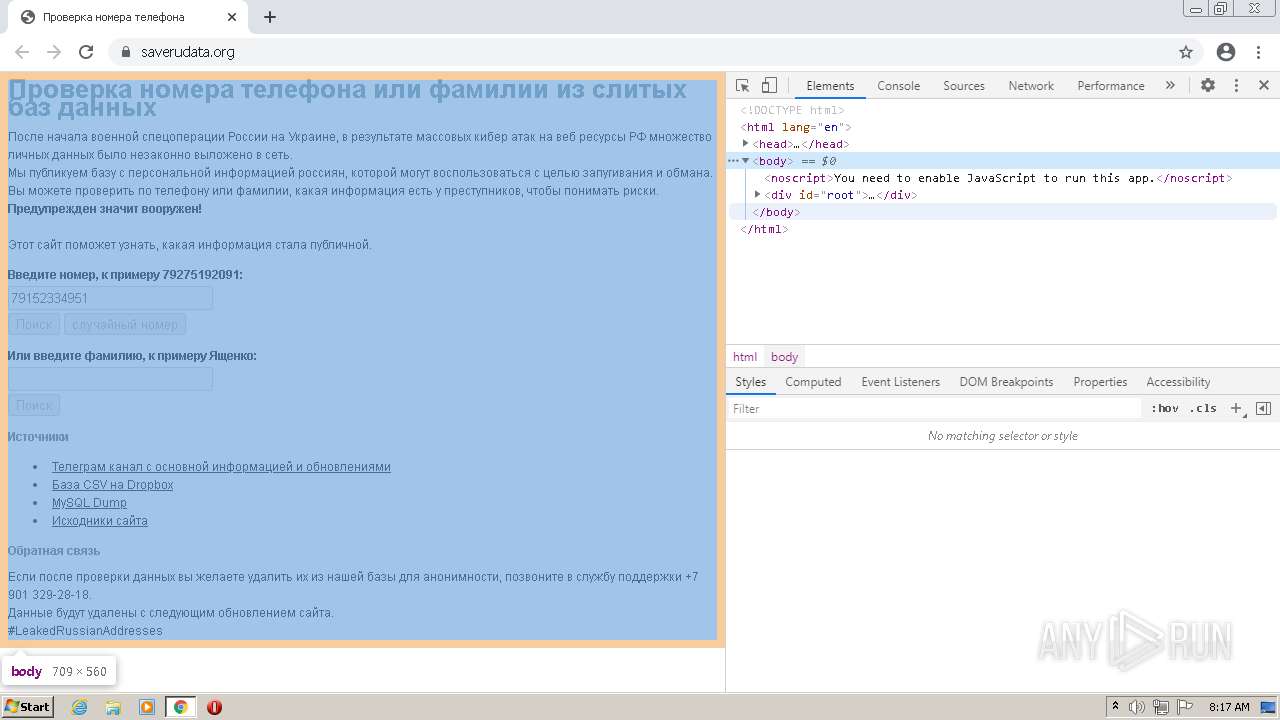Open База CSV на Dropbox link

click(x=112, y=485)
